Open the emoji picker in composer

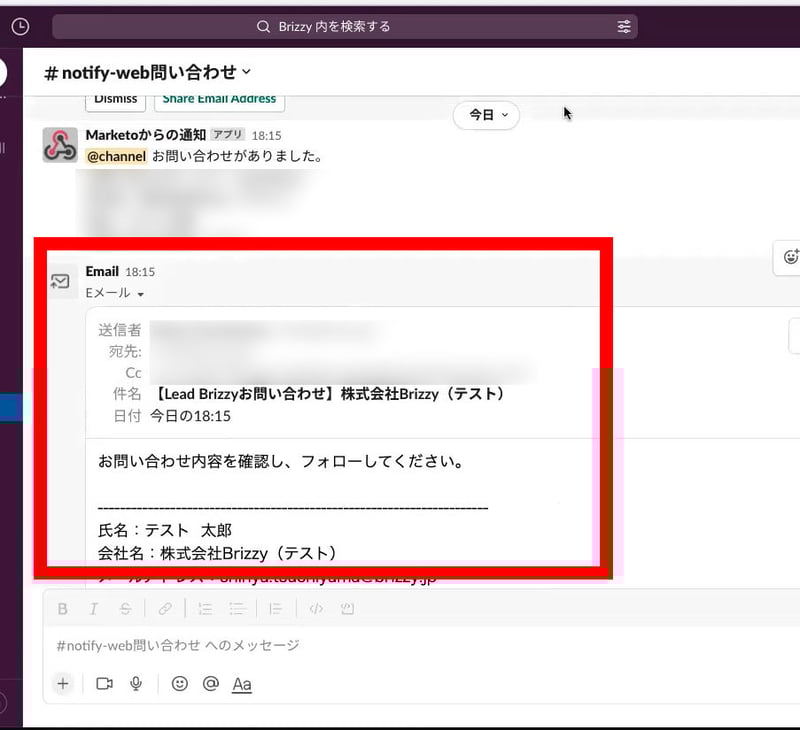pos(180,684)
